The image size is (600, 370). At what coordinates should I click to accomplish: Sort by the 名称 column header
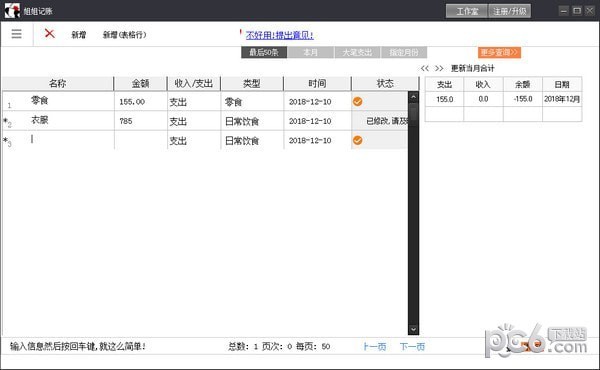(58, 83)
